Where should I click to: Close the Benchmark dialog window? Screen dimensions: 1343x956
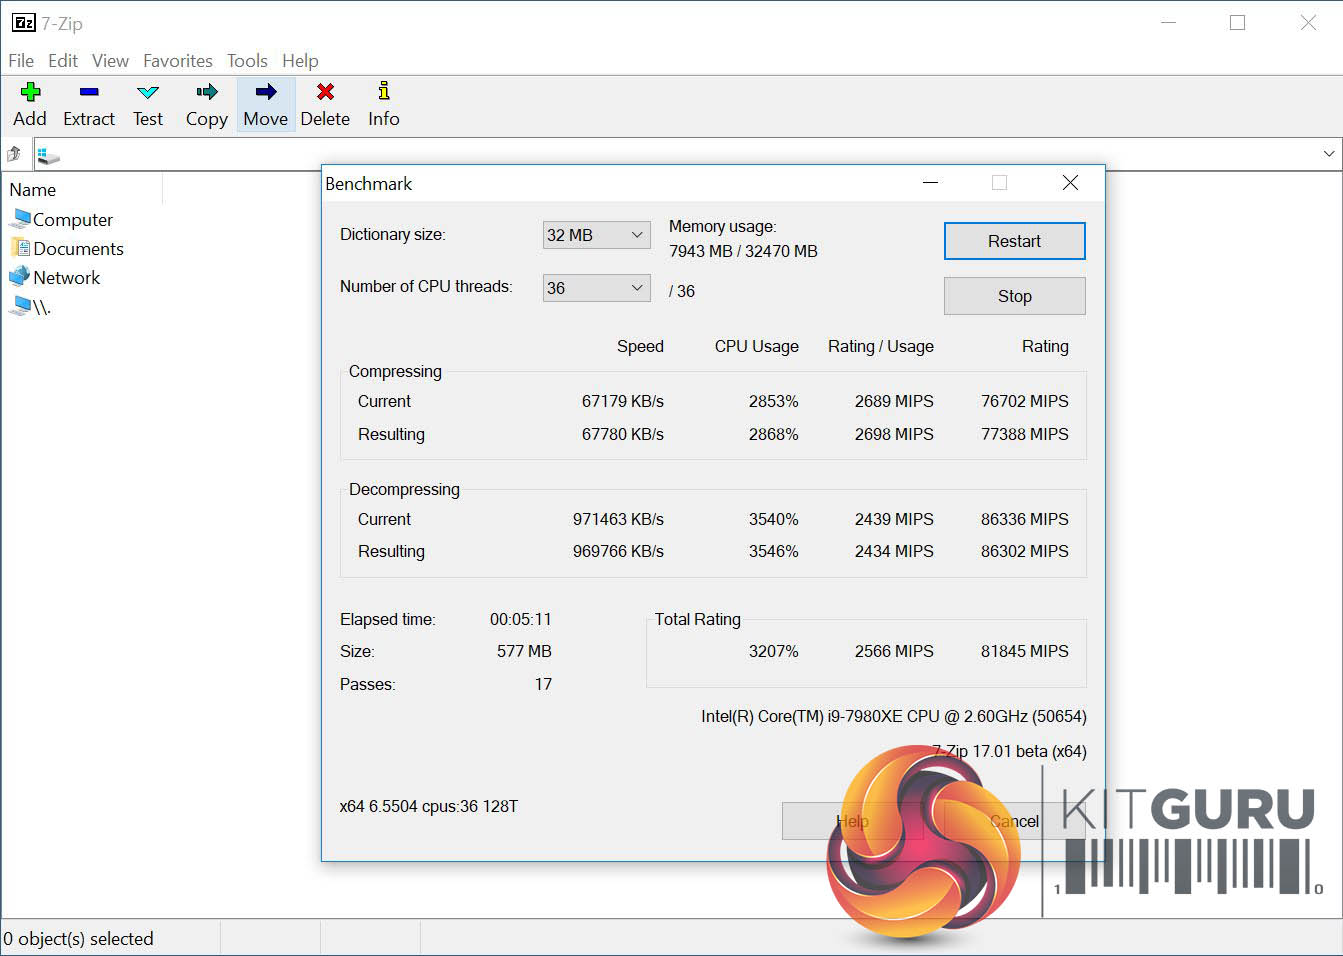point(1070,183)
